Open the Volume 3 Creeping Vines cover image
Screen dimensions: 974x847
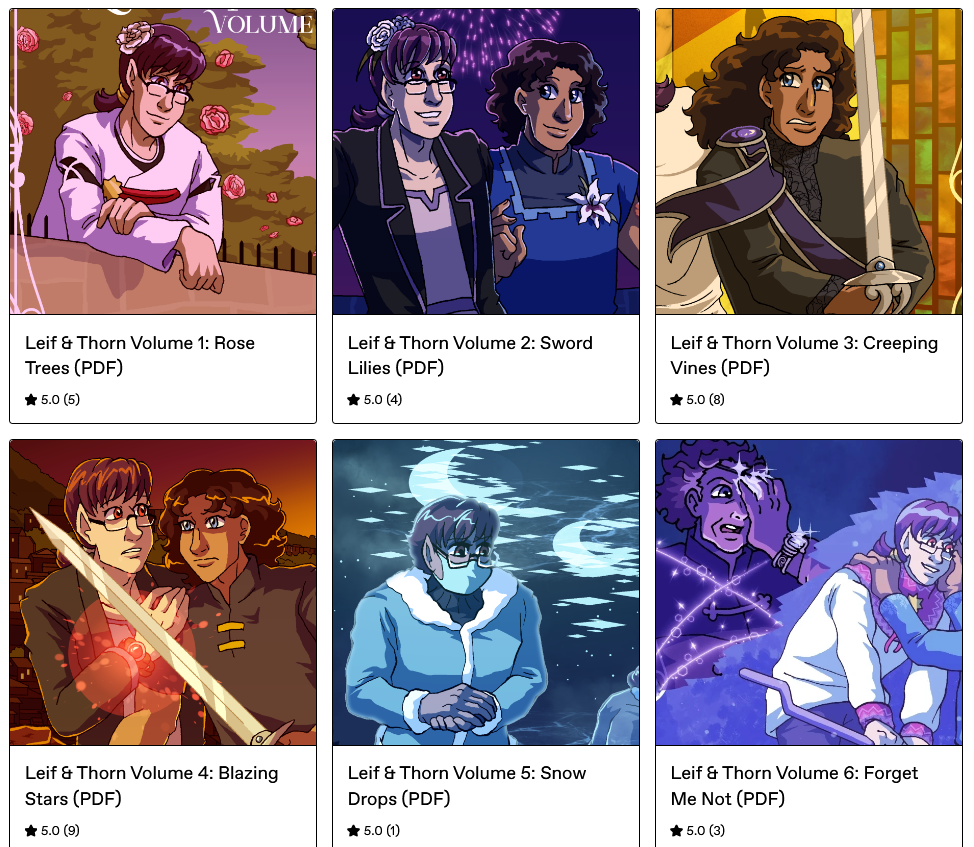[x=809, y=161]
